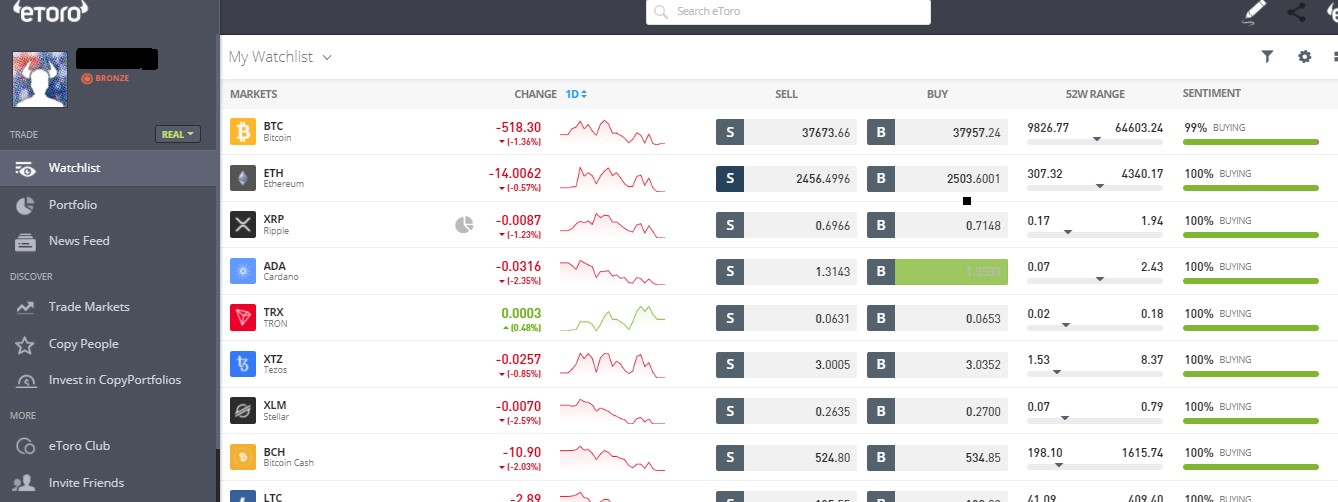Click the News Feed icon in sidebar
The width and height of the screenshot is (1338, 502).
(26, 241)
